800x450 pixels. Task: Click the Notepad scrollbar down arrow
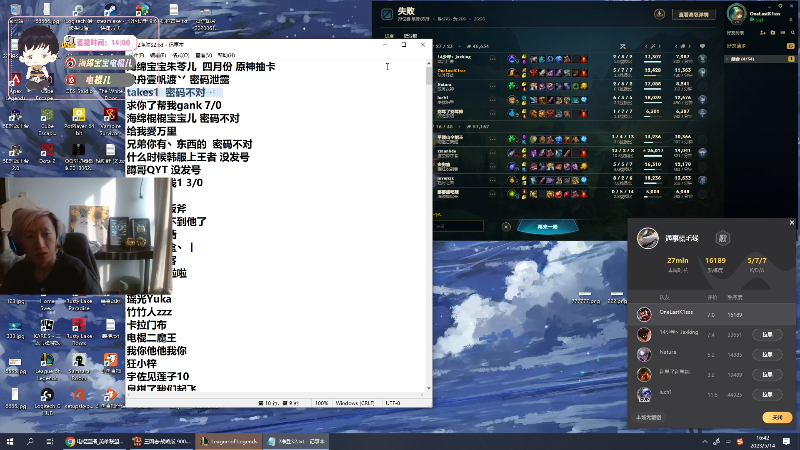(429, 388)
